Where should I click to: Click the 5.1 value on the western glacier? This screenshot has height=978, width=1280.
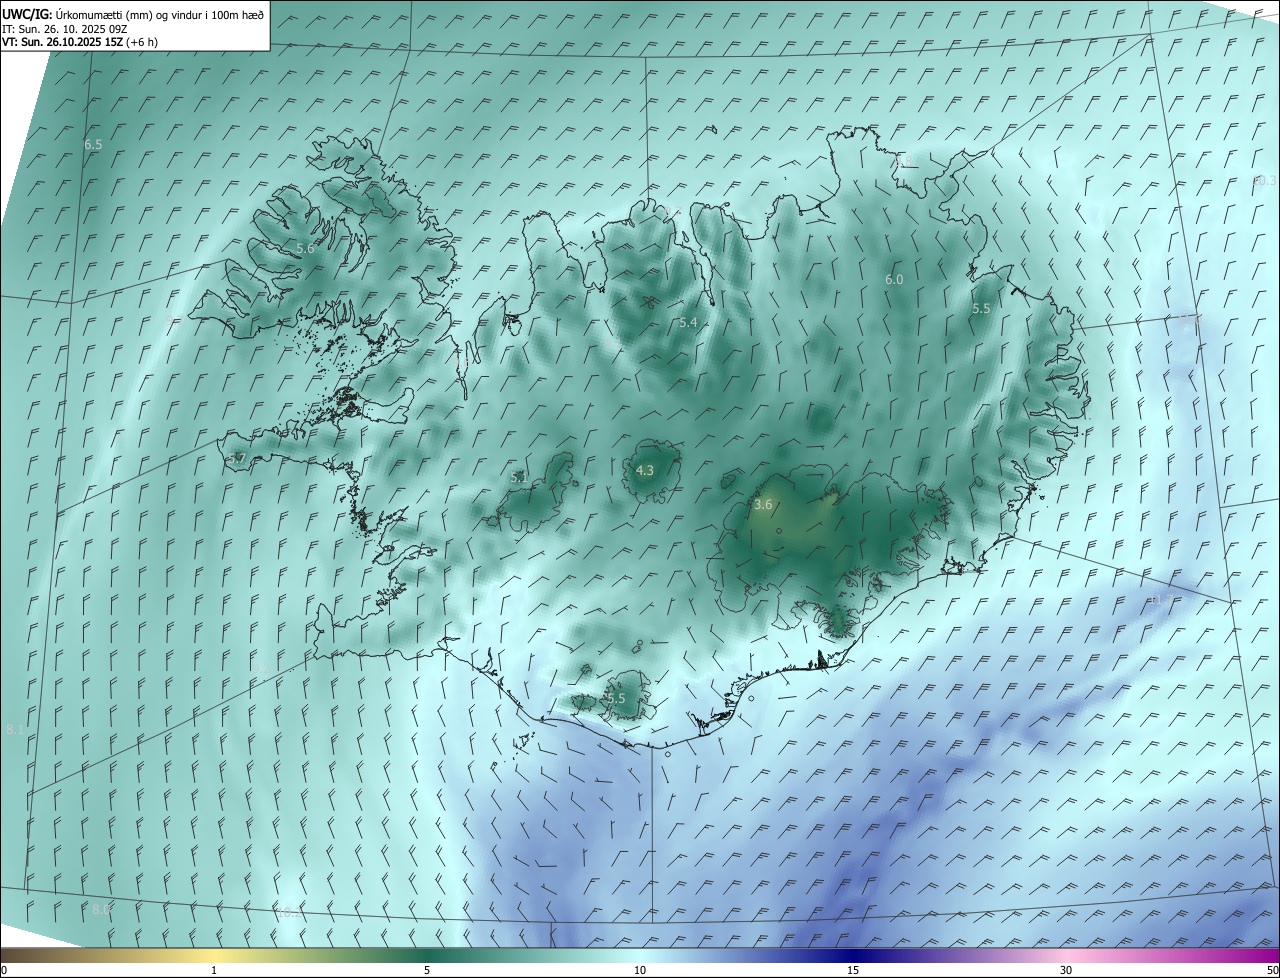coord(519,478)
